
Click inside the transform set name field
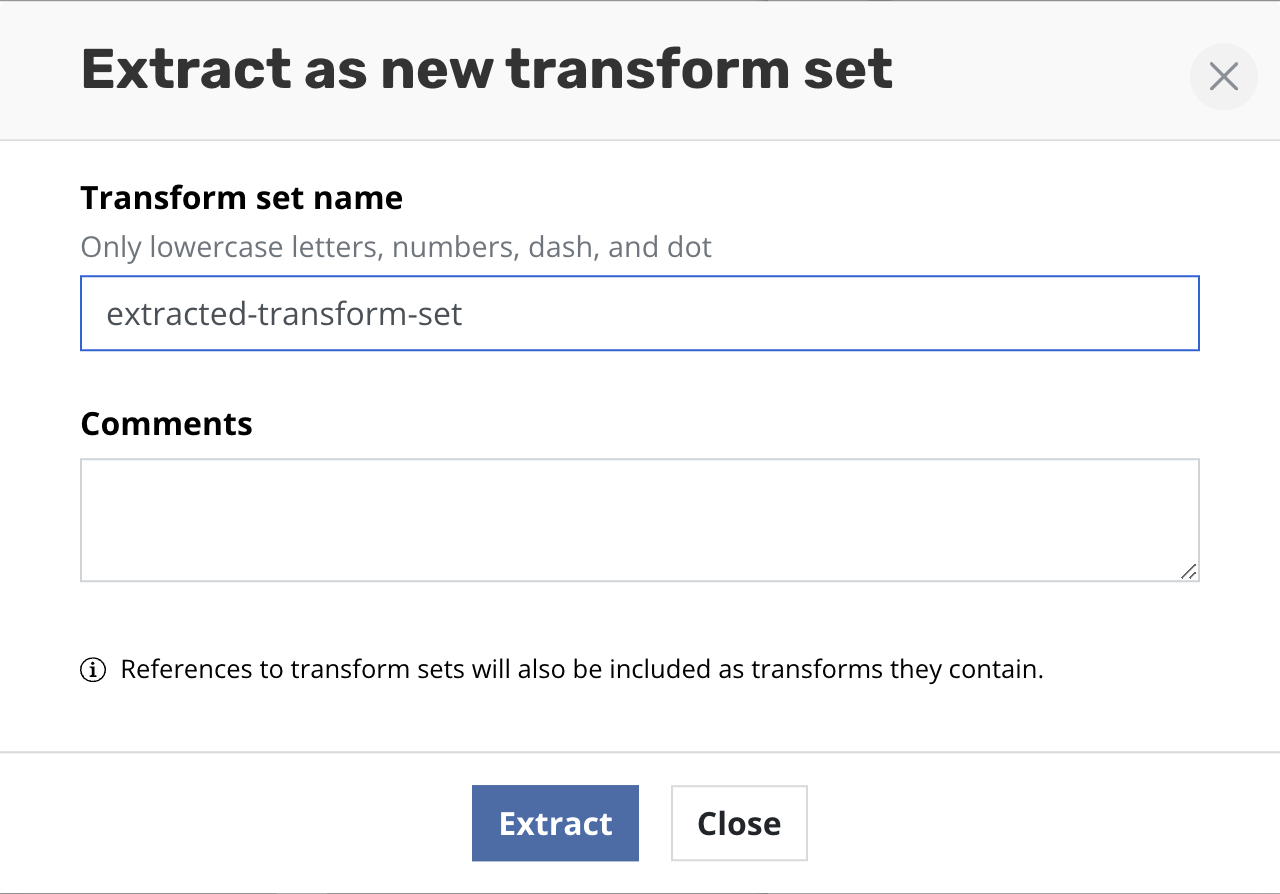pyautogui.click(x=640, y=313)
